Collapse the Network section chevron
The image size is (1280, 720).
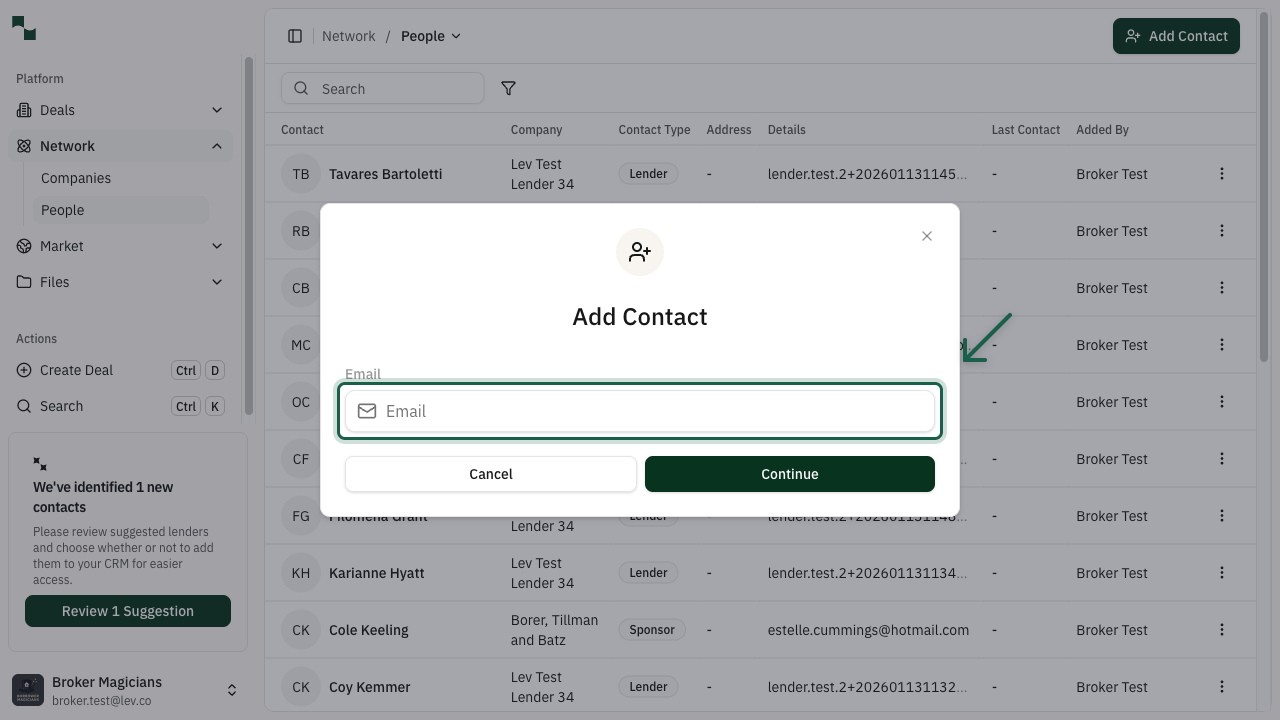(x=217, y=145)
